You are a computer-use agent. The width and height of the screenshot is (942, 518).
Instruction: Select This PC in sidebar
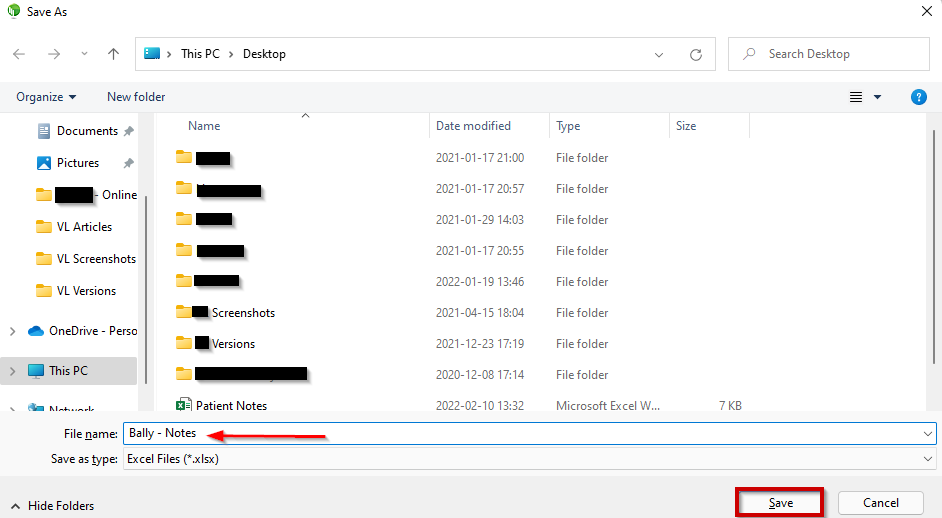click(x=68, y=371)
